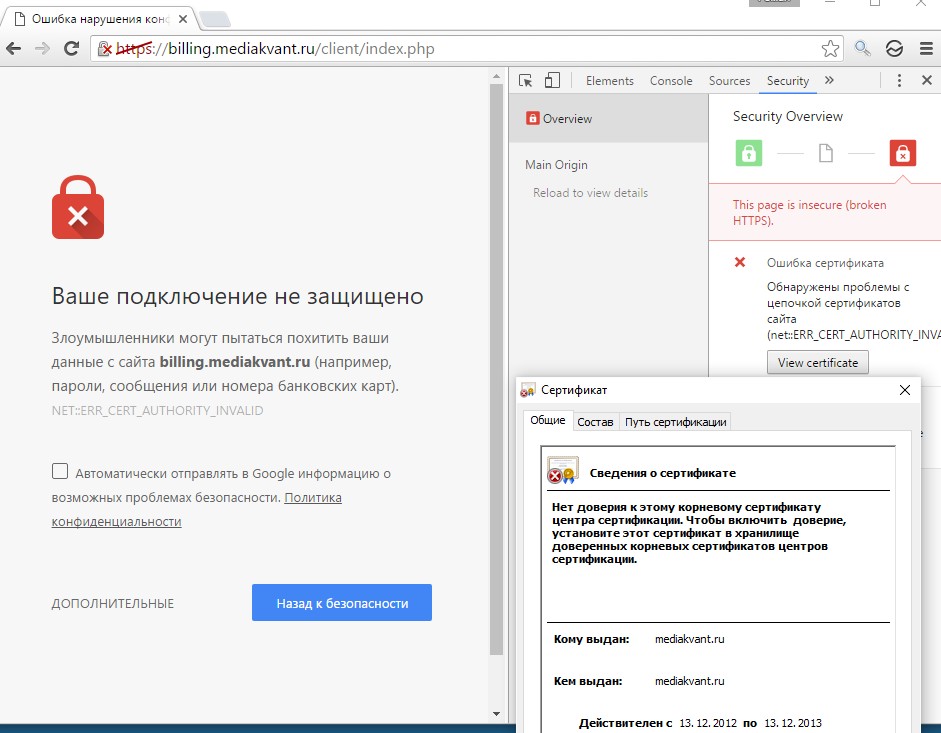Screen dimensions: 941x733
Task: Select the Путь сертификации tab
Action: point(675,422)
